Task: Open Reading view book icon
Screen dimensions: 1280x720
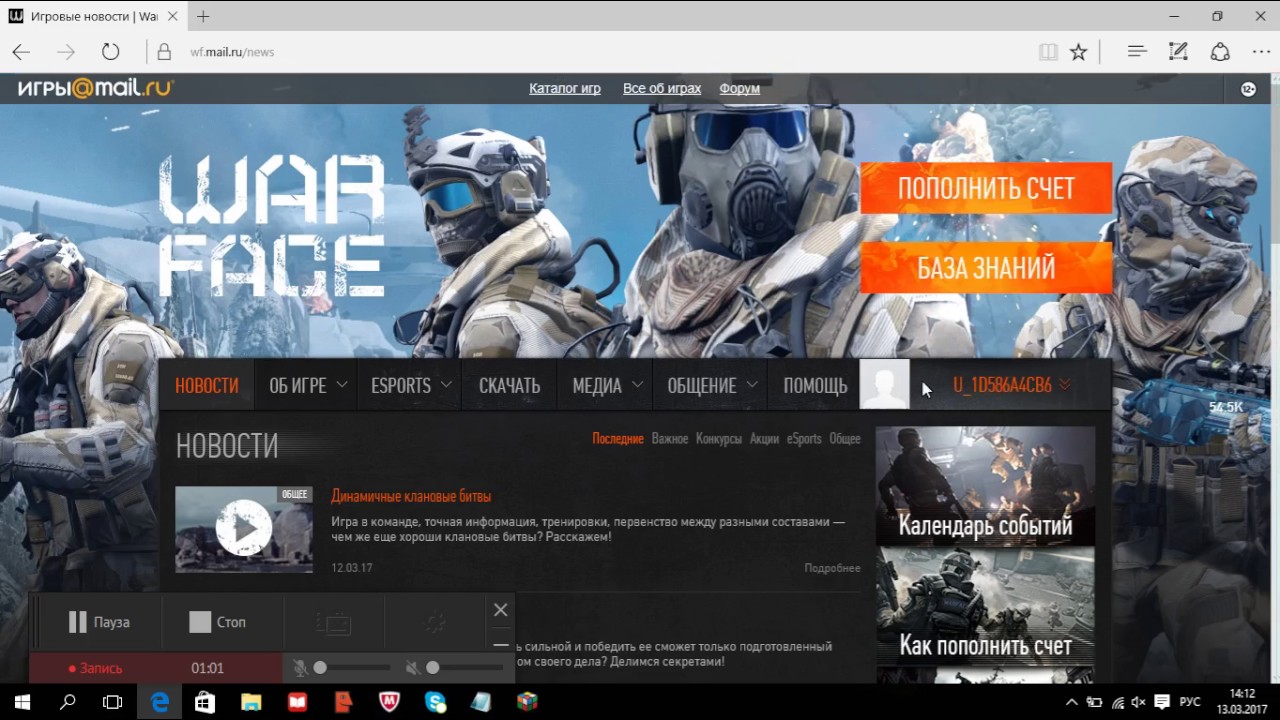Action: (x=1048, y=52)
